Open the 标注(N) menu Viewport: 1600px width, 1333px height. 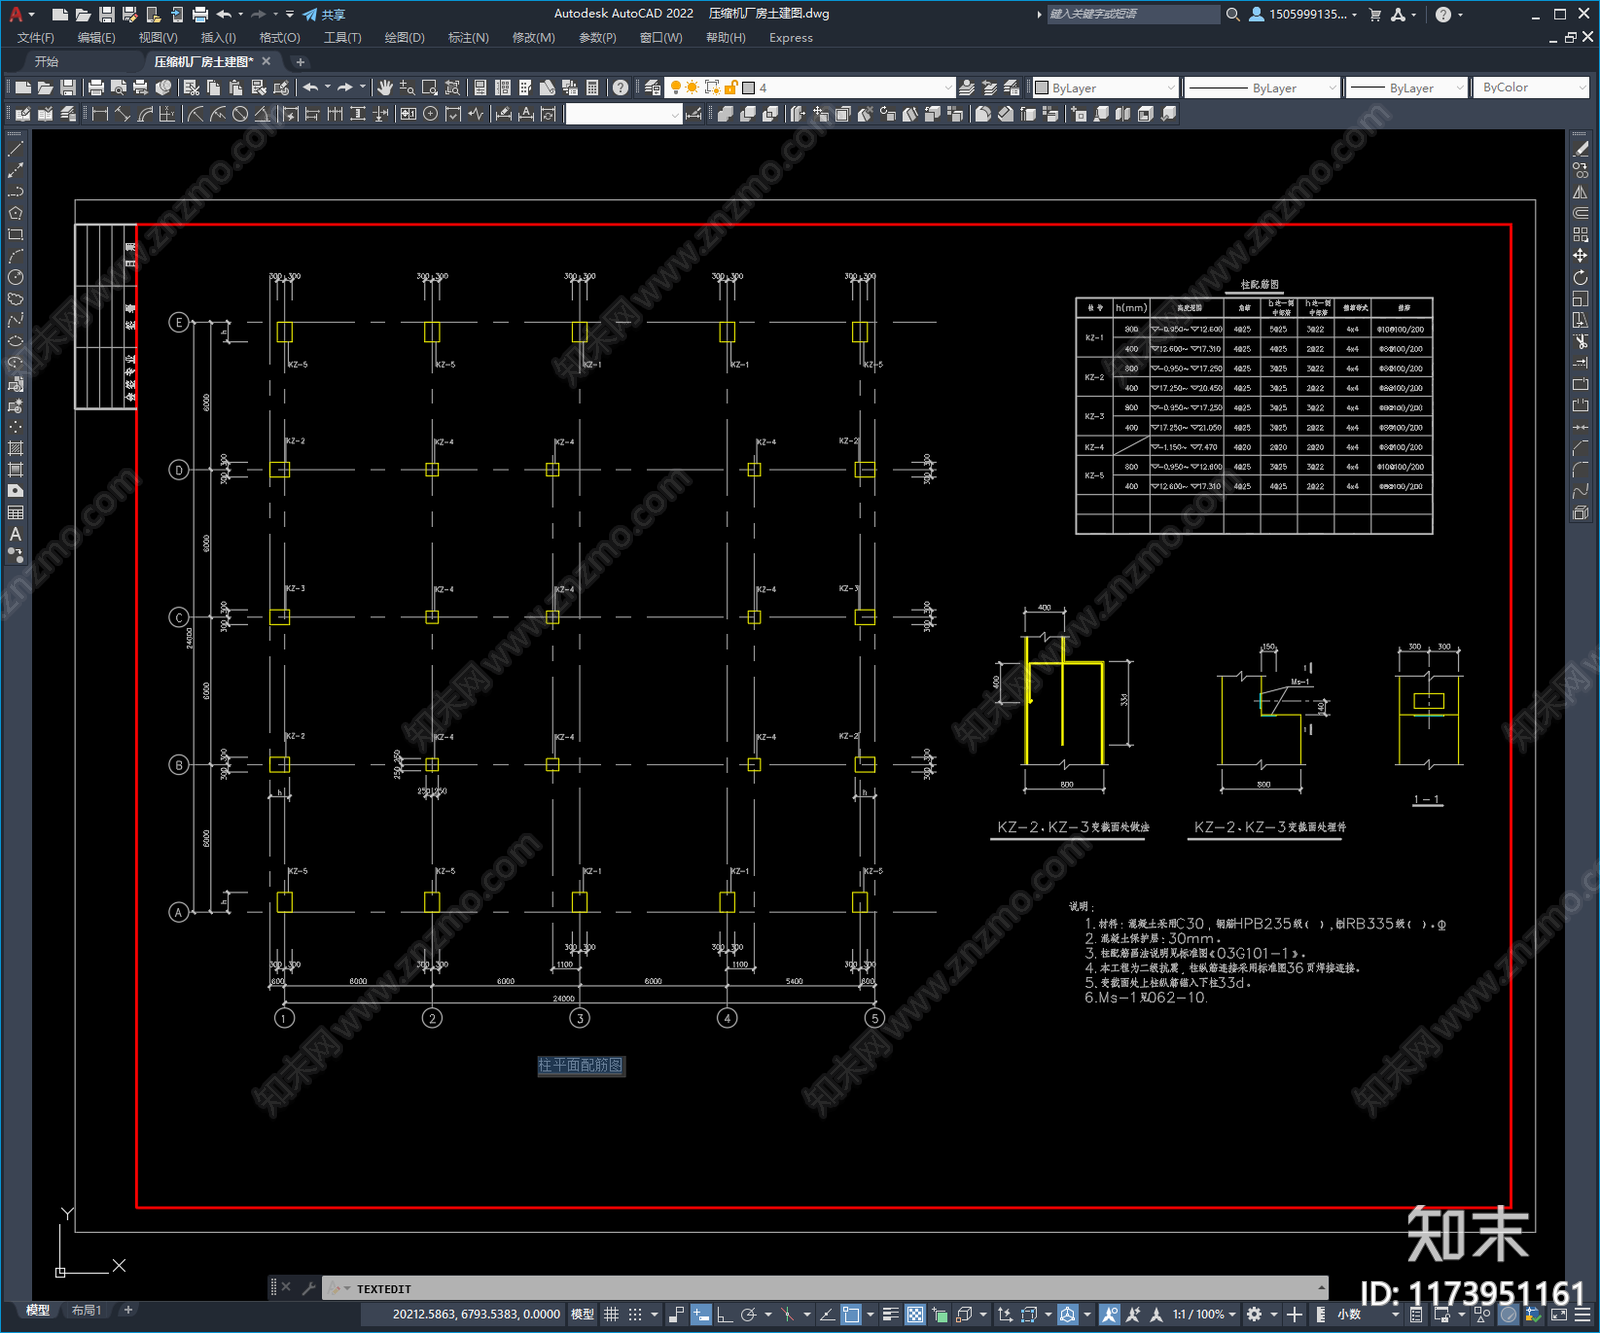[x=468, y=38]
